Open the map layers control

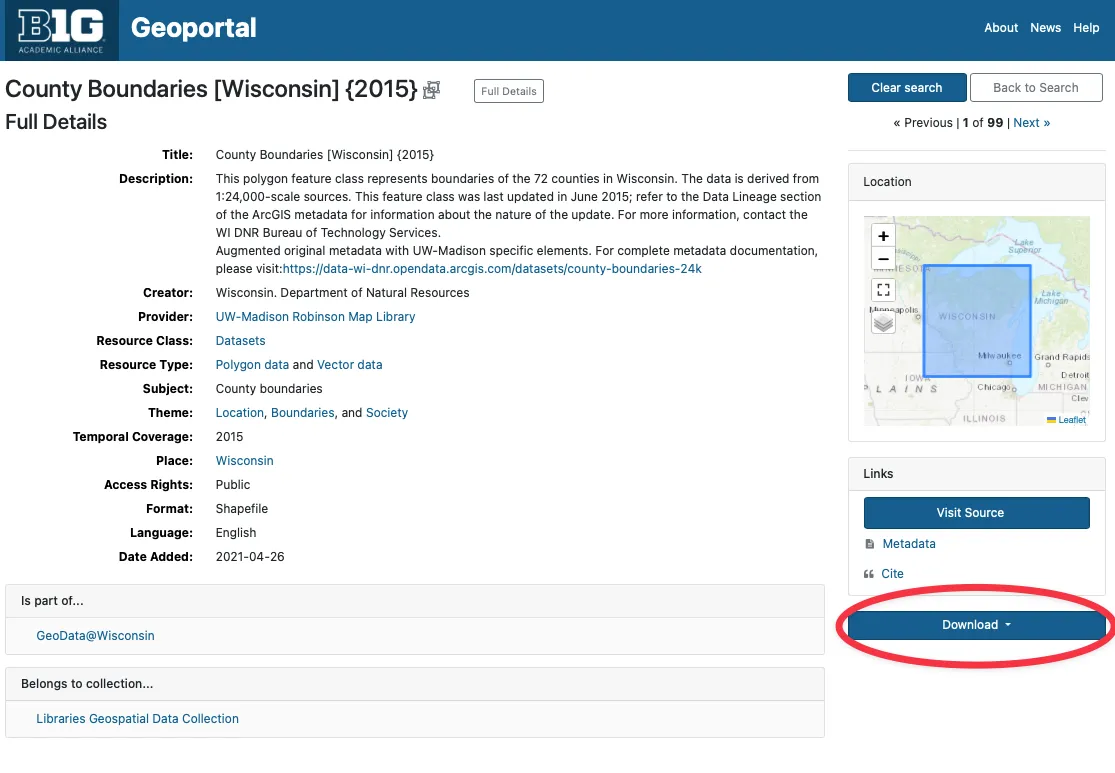(883, 322)
